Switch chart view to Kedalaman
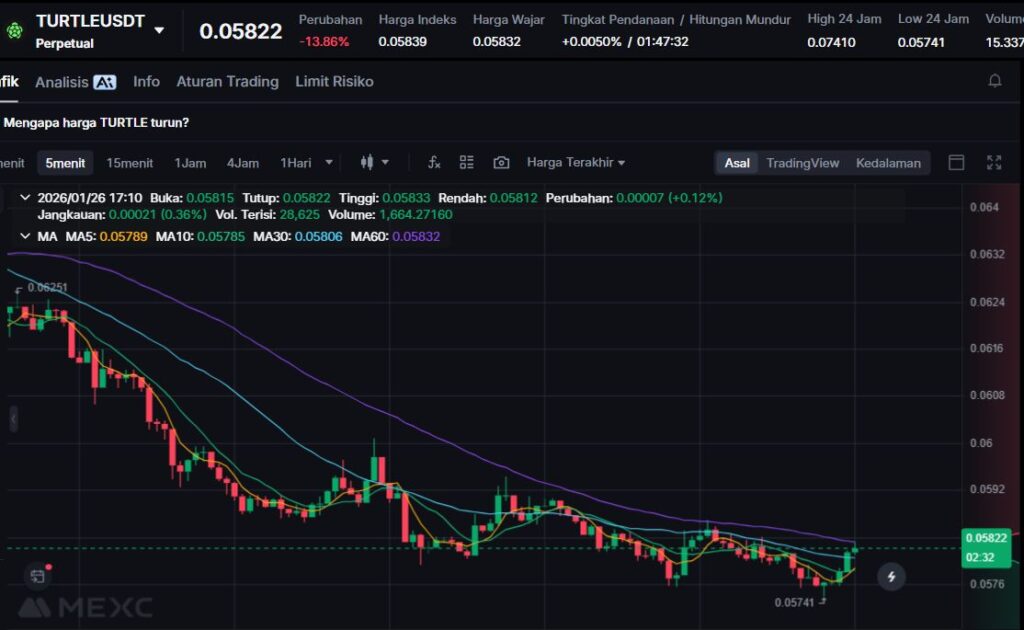This screenshot has width=1024, height=630. coord(888,163)
